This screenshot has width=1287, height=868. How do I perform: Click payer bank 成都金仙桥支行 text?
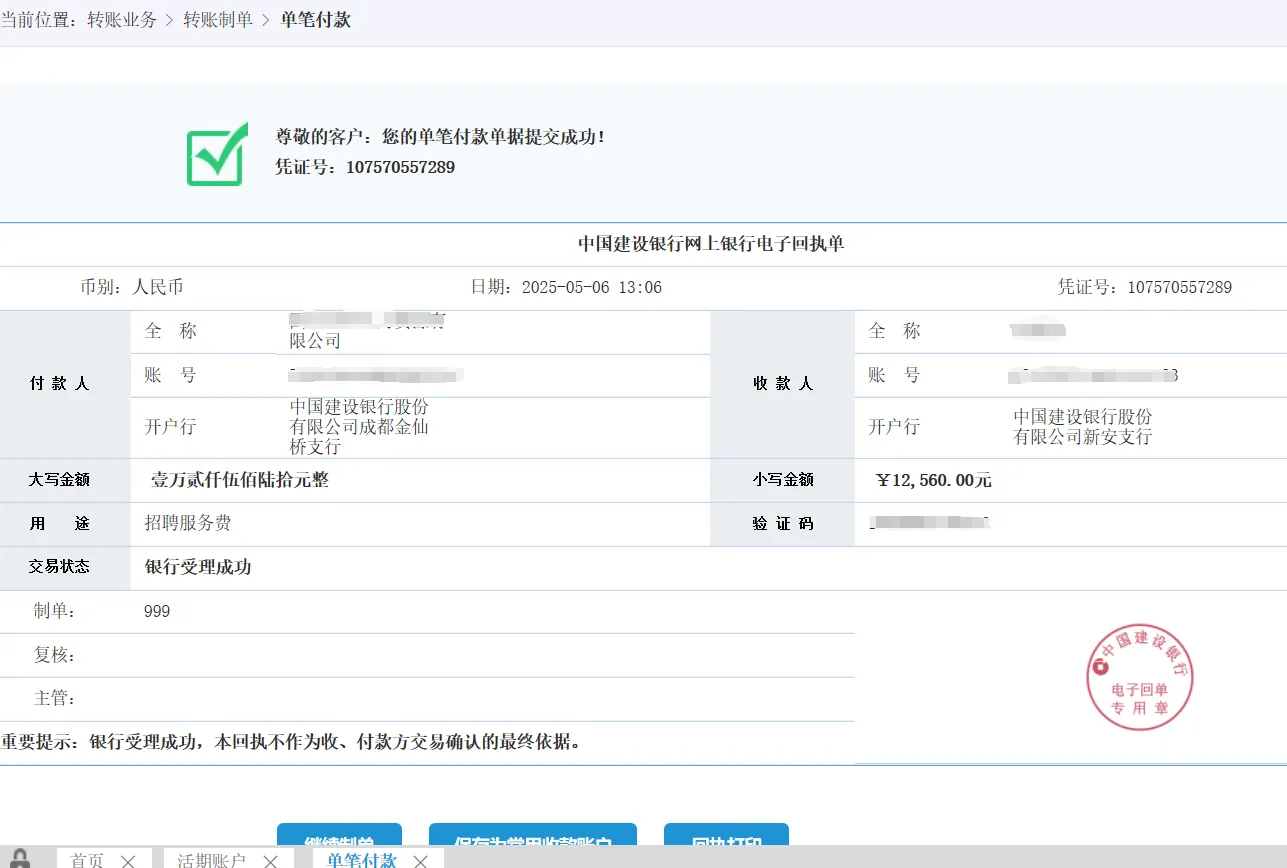point(359,427)
